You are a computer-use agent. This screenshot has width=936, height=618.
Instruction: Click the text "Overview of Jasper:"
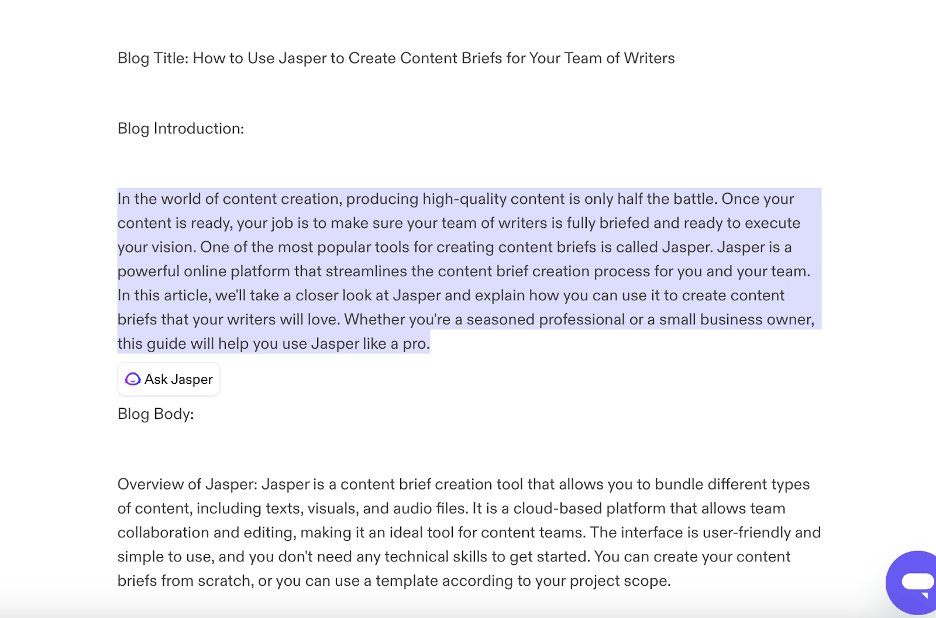pyautogui.click(x=187, y=484)
